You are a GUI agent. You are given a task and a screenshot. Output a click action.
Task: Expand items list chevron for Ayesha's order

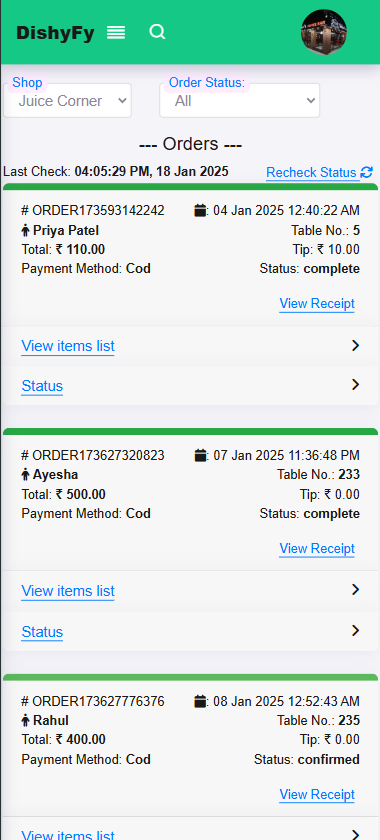[355, 590]
